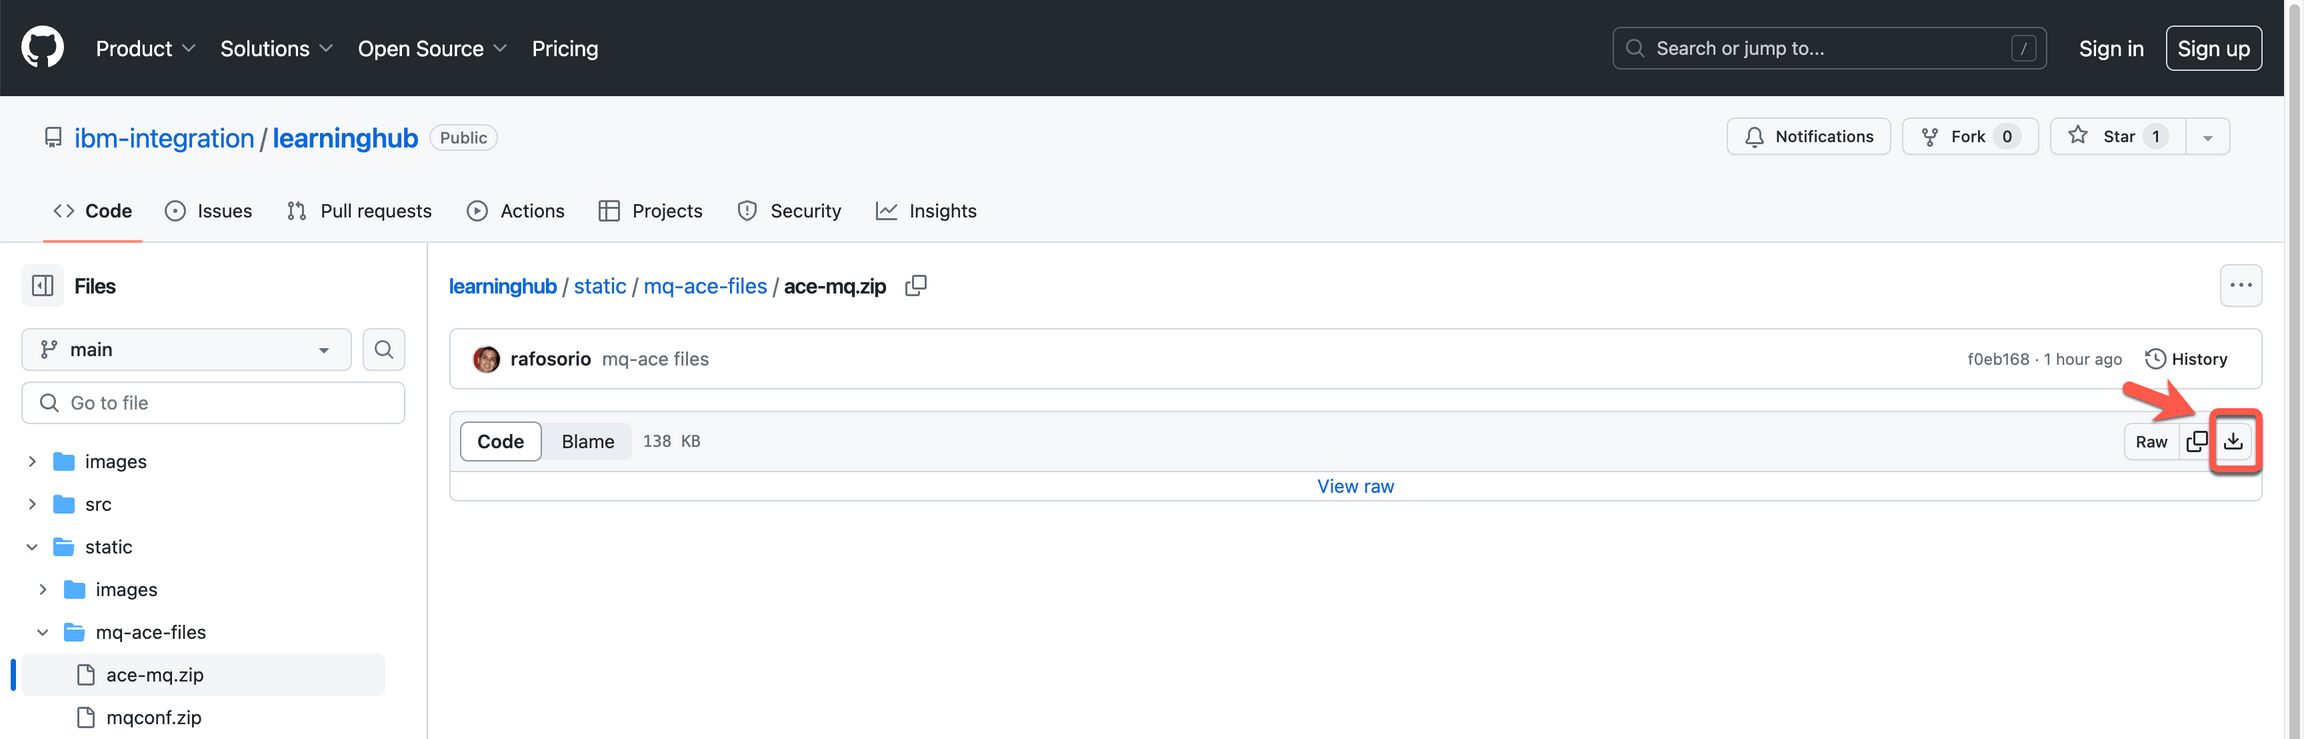This screenshot has height=739, width=2304.
Task: Open commit History
Action: click(x=2186, y=359)
